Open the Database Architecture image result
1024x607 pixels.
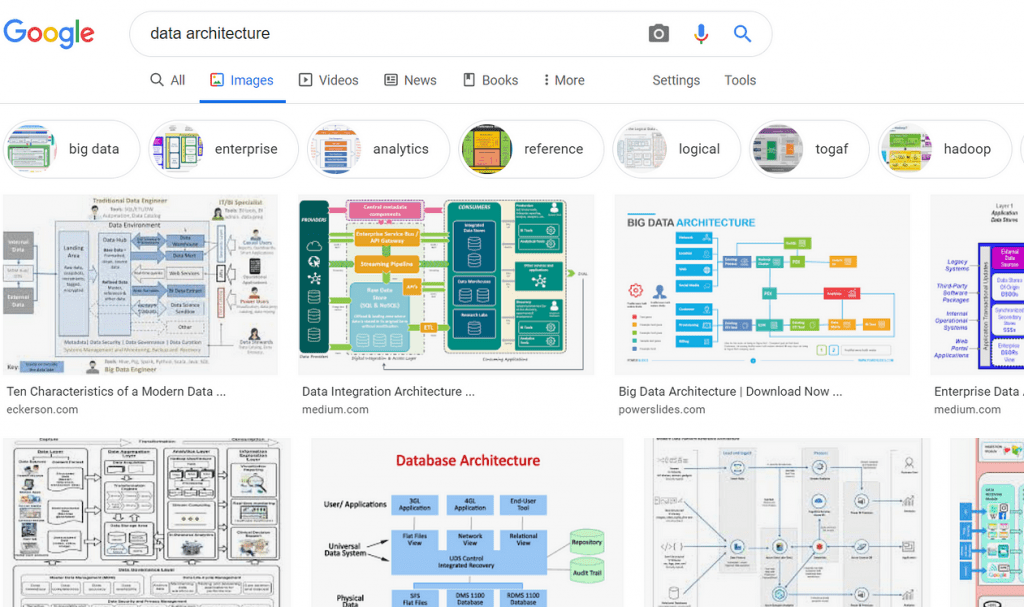[x=468, y=523]
